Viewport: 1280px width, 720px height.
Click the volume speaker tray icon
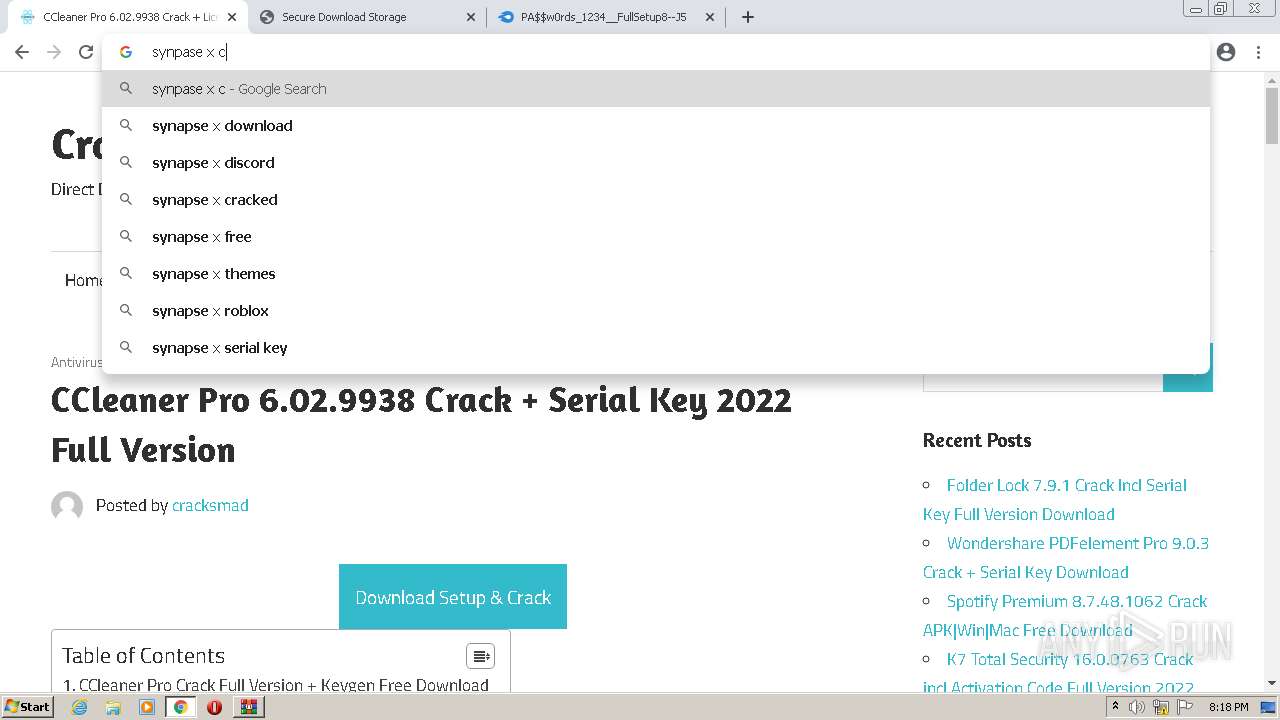click(x=1137, y=707)
